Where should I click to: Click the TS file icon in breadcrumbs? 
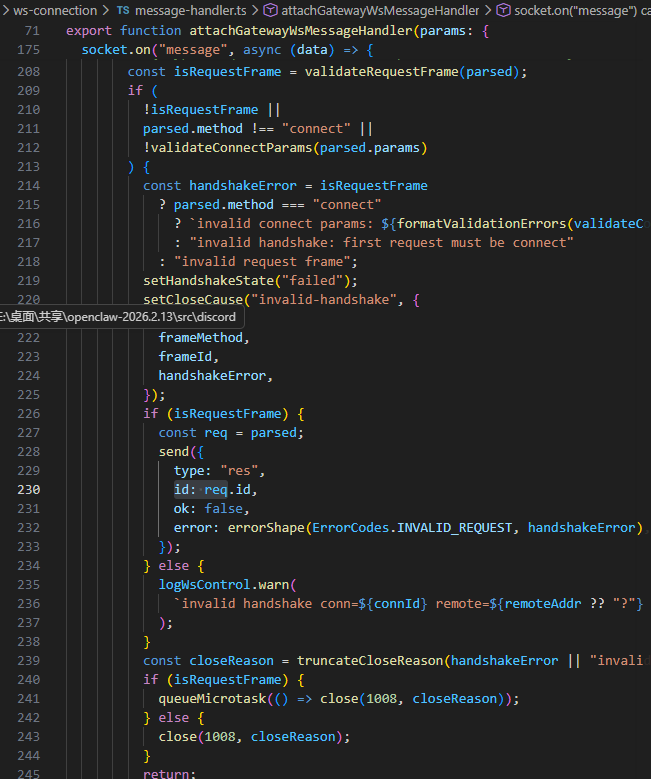tap(123, 10)
